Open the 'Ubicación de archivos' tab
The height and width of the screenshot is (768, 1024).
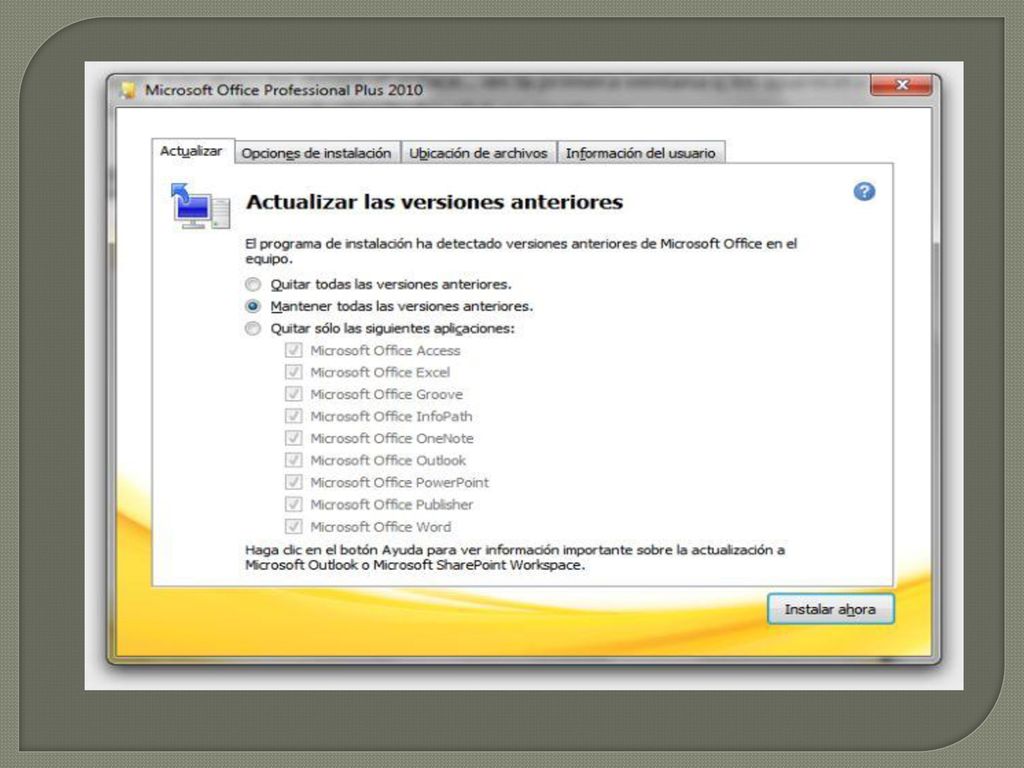[x=479, y=153]
